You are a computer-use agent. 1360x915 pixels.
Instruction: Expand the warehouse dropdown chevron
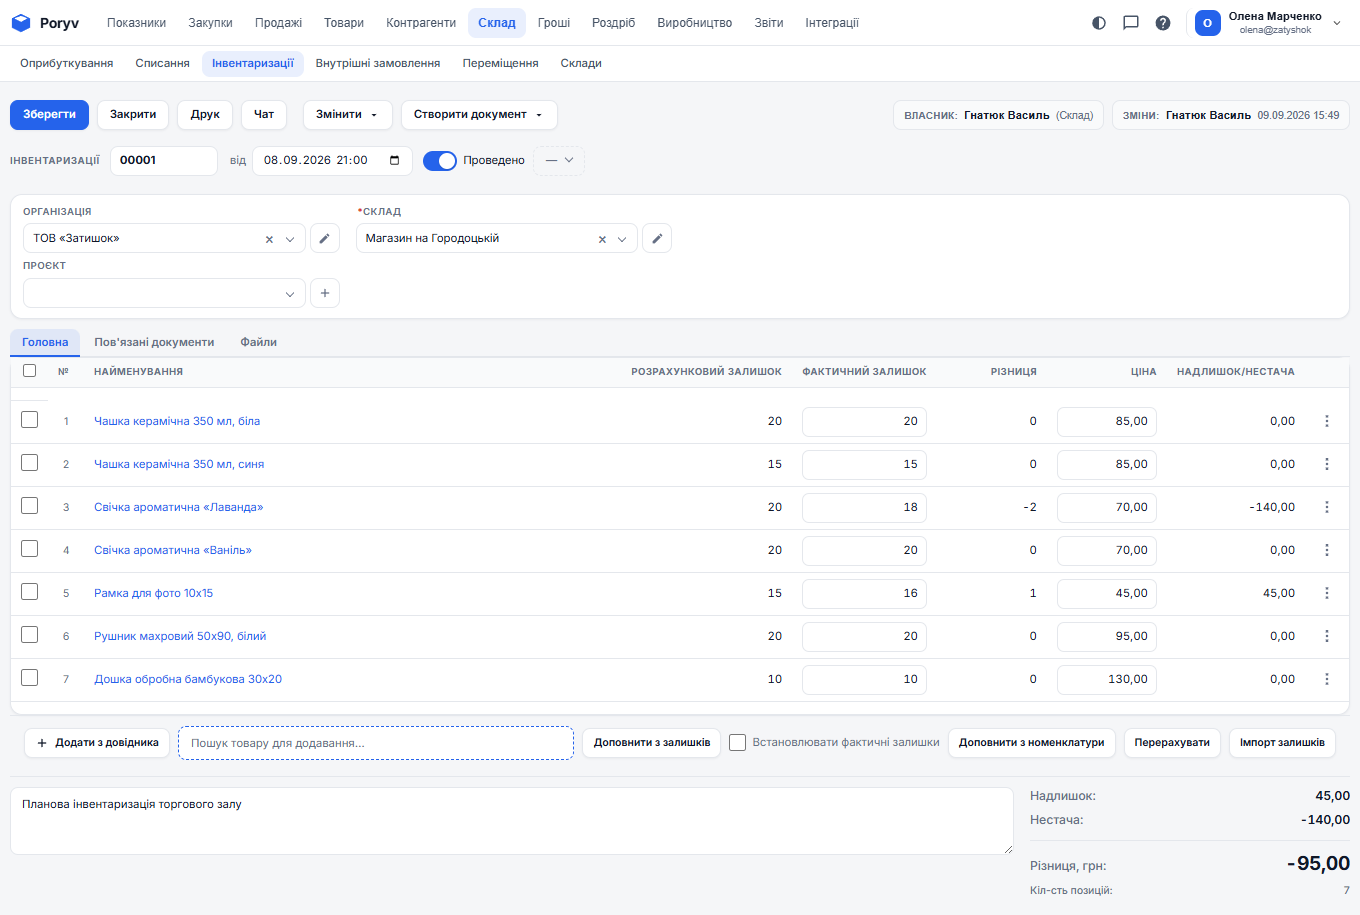622,239
